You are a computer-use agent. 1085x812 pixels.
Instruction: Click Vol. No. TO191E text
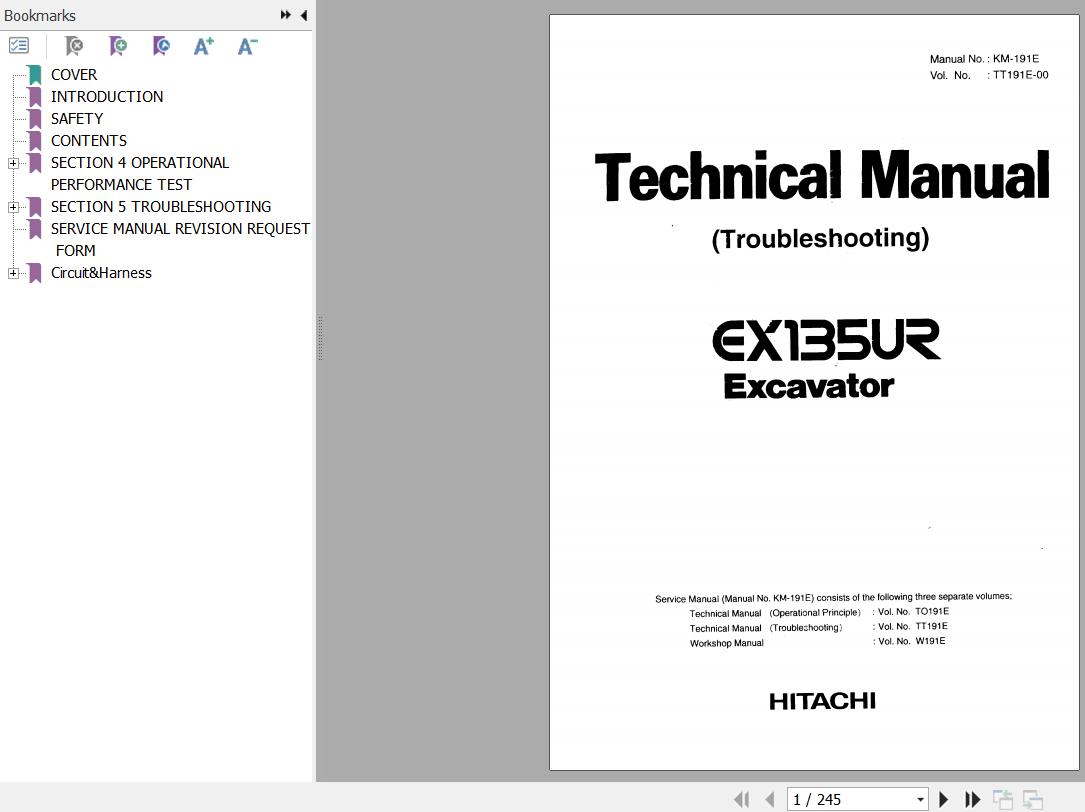point(913,612)
